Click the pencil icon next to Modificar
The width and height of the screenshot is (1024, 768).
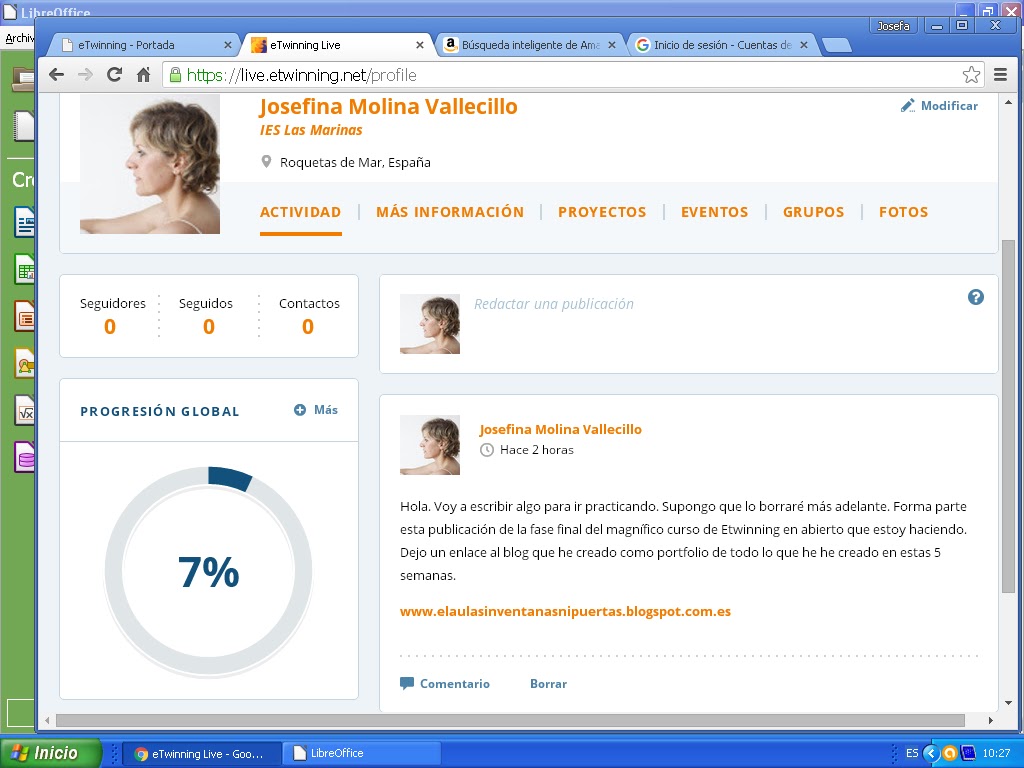pyautogui.click(x=908, y=106)
